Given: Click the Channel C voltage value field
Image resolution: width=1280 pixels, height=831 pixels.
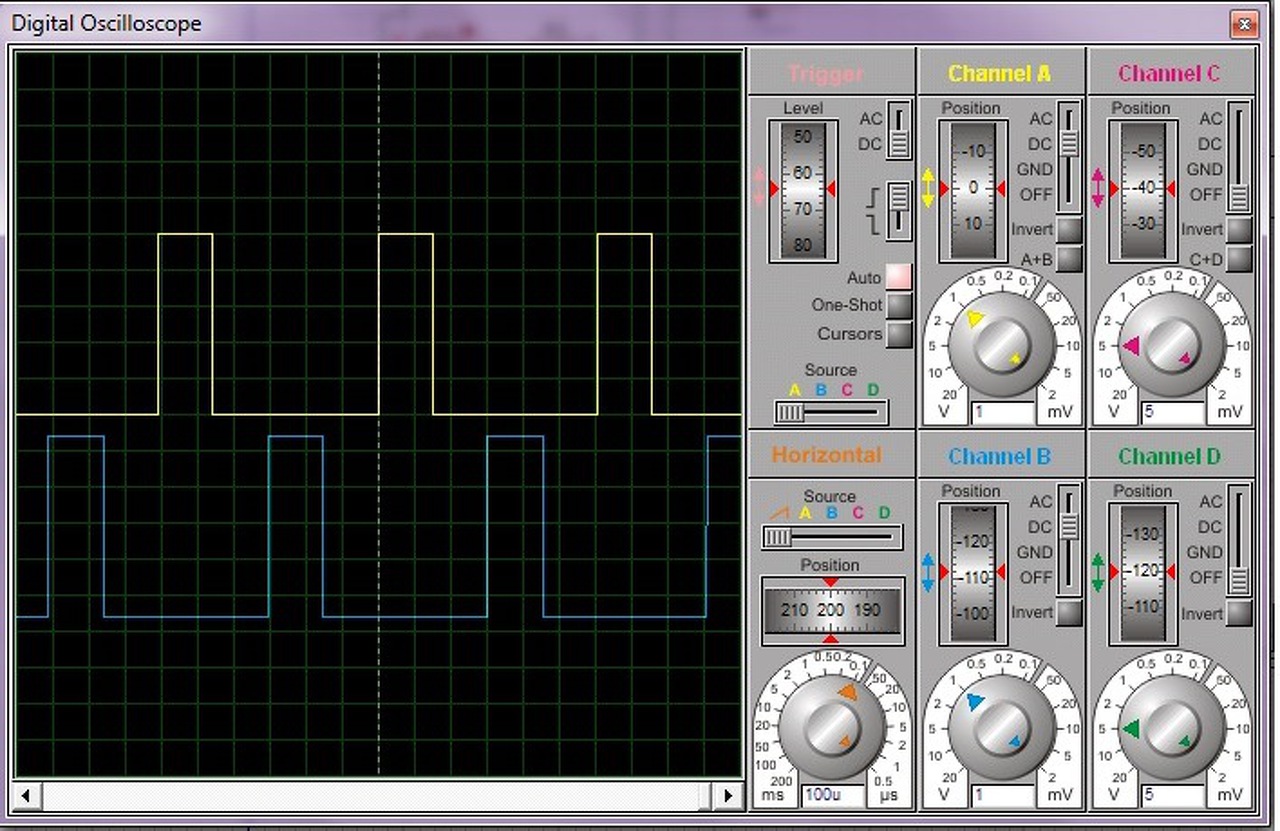Looking at the screenshot, I should [1170, 412].
